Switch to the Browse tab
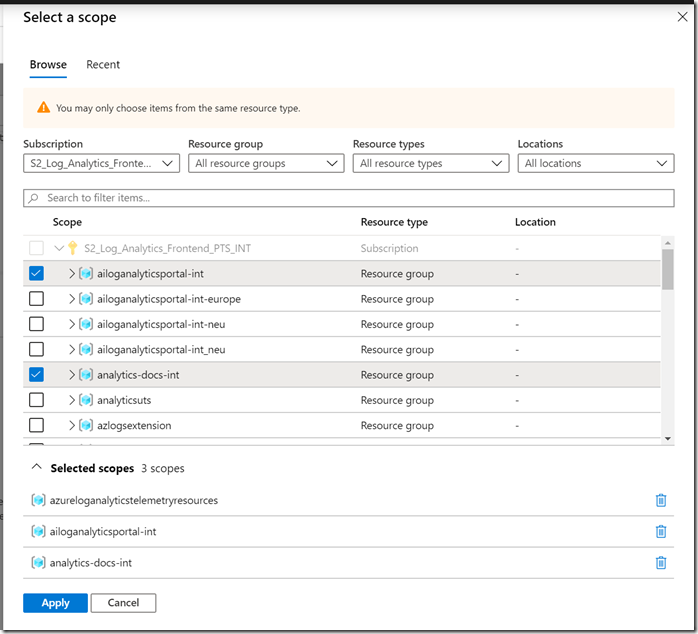The width and height of the screenshot is (698, 634). point(48,65)
